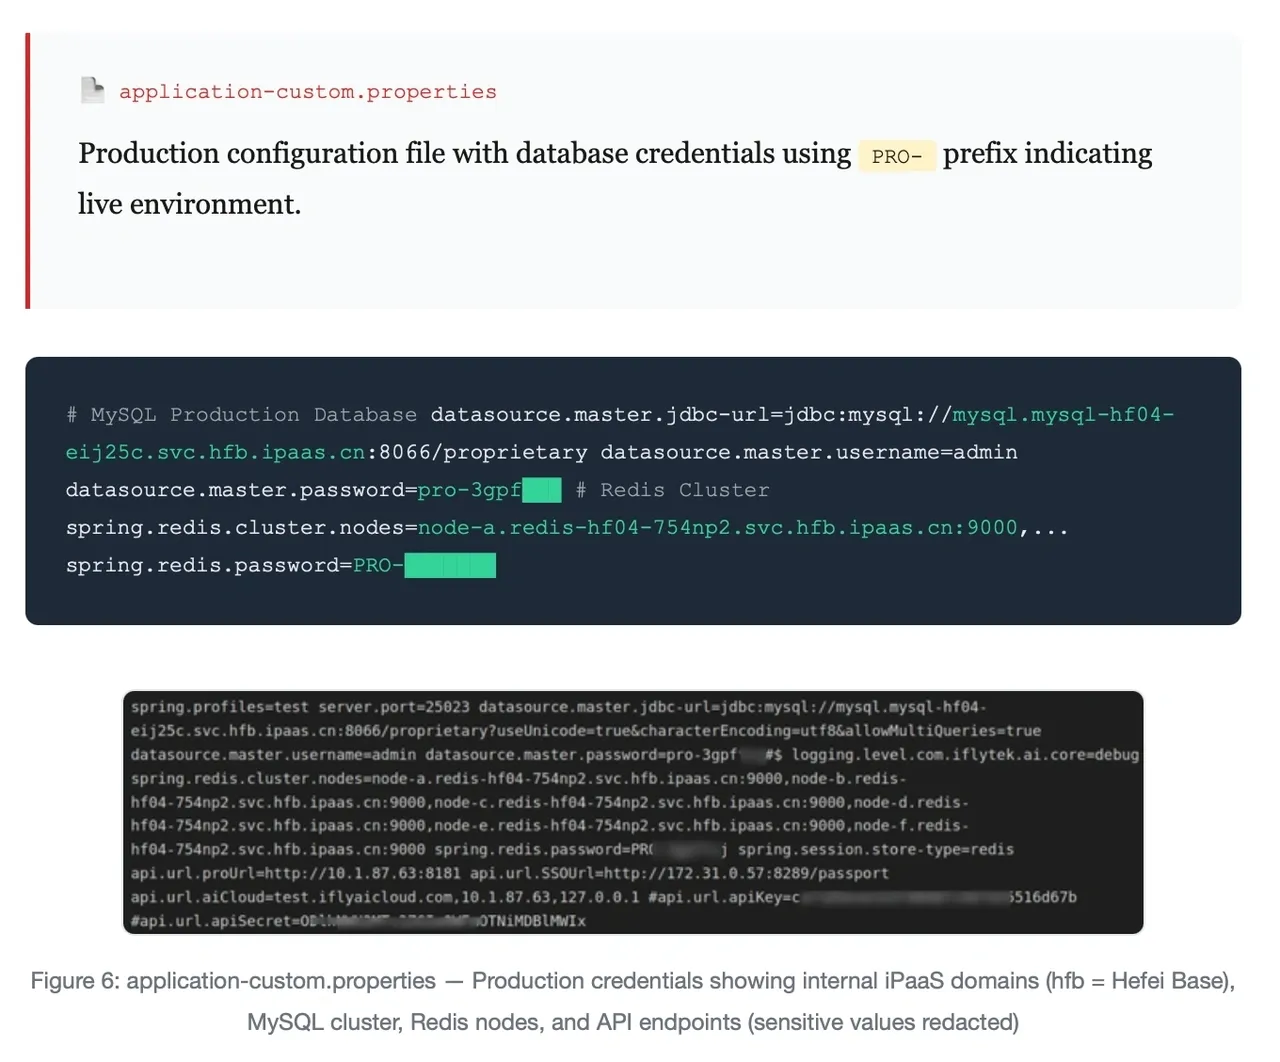Click the redacted block after pro-3gpf

pos(542,490)
